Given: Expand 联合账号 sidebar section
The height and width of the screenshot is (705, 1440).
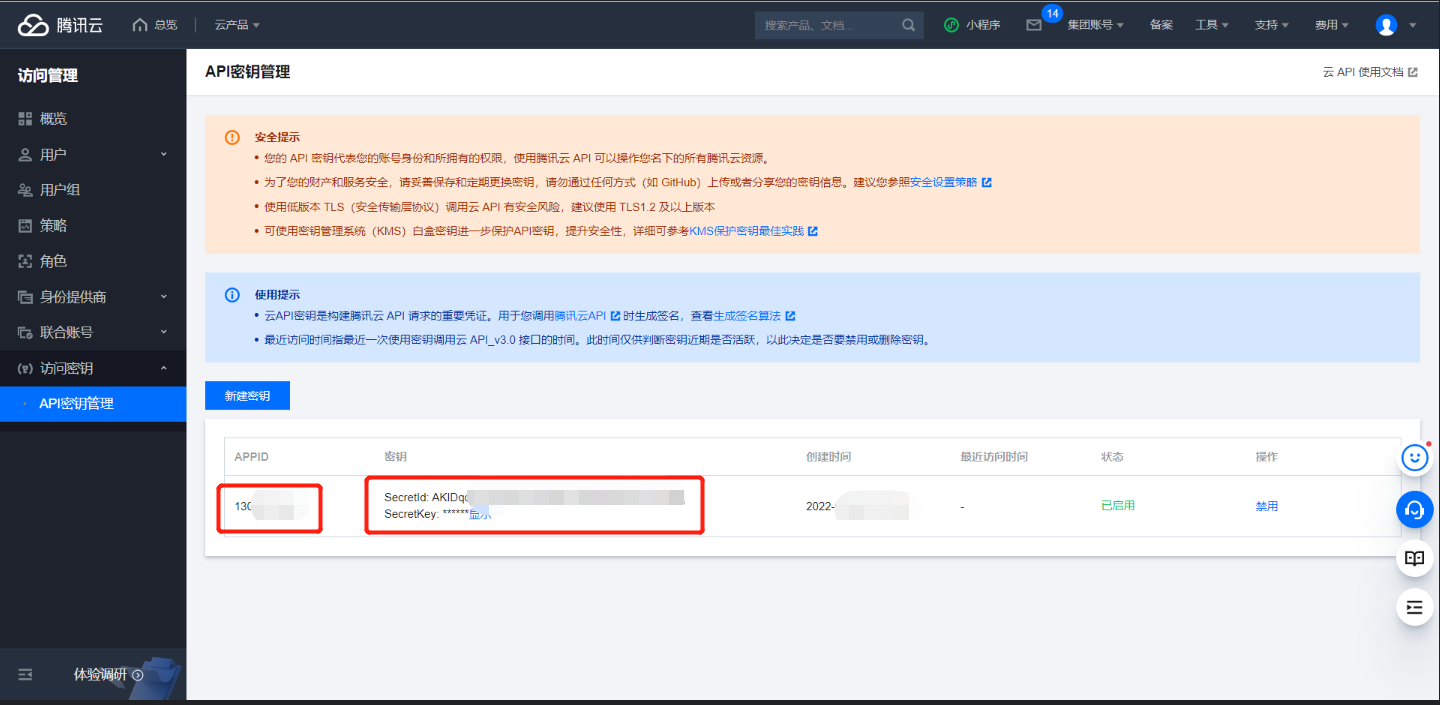Looking at the screenshot, I should 93,332.
